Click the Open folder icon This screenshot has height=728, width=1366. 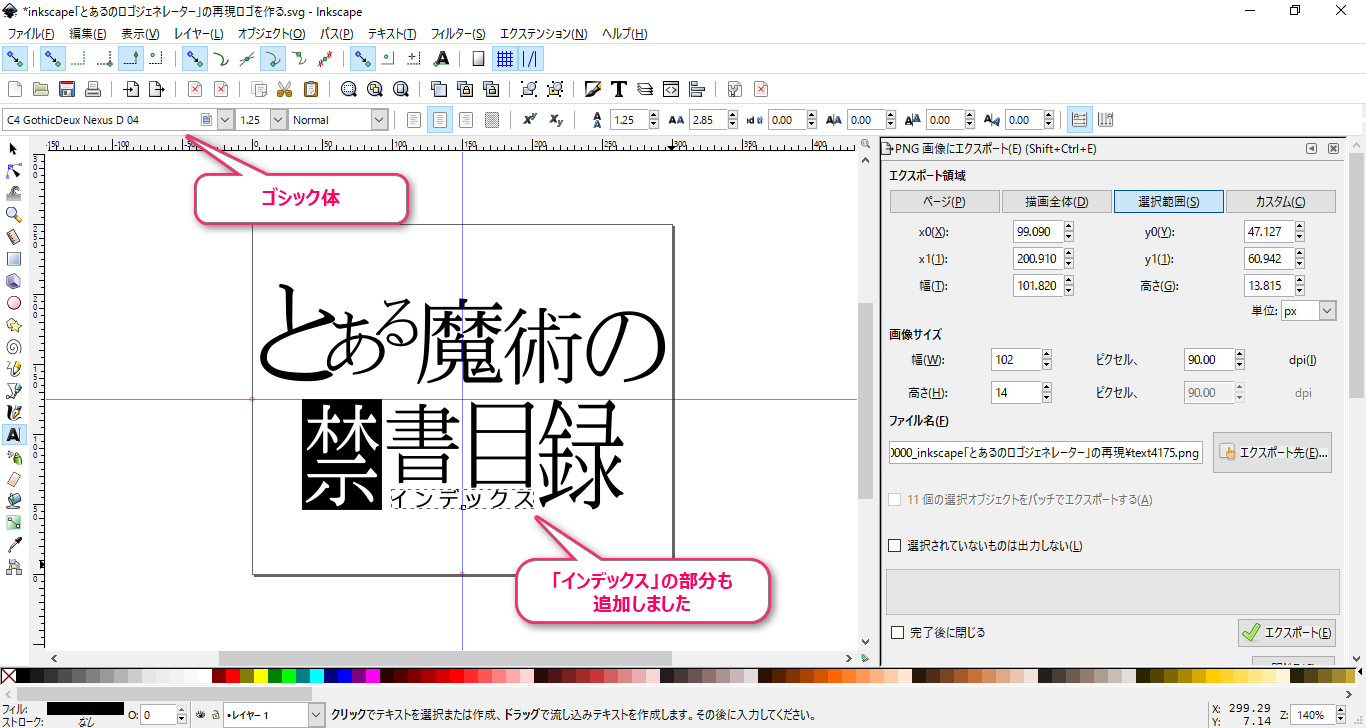click(41, 89)
